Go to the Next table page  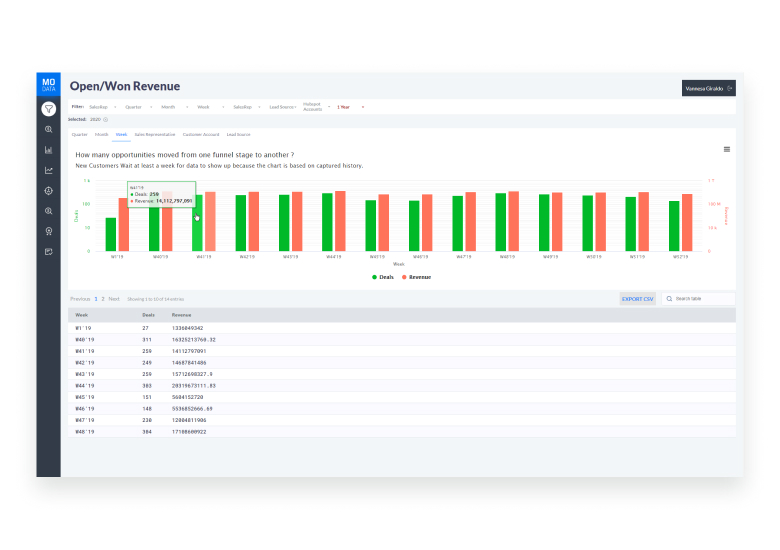[x=114, y=299]
